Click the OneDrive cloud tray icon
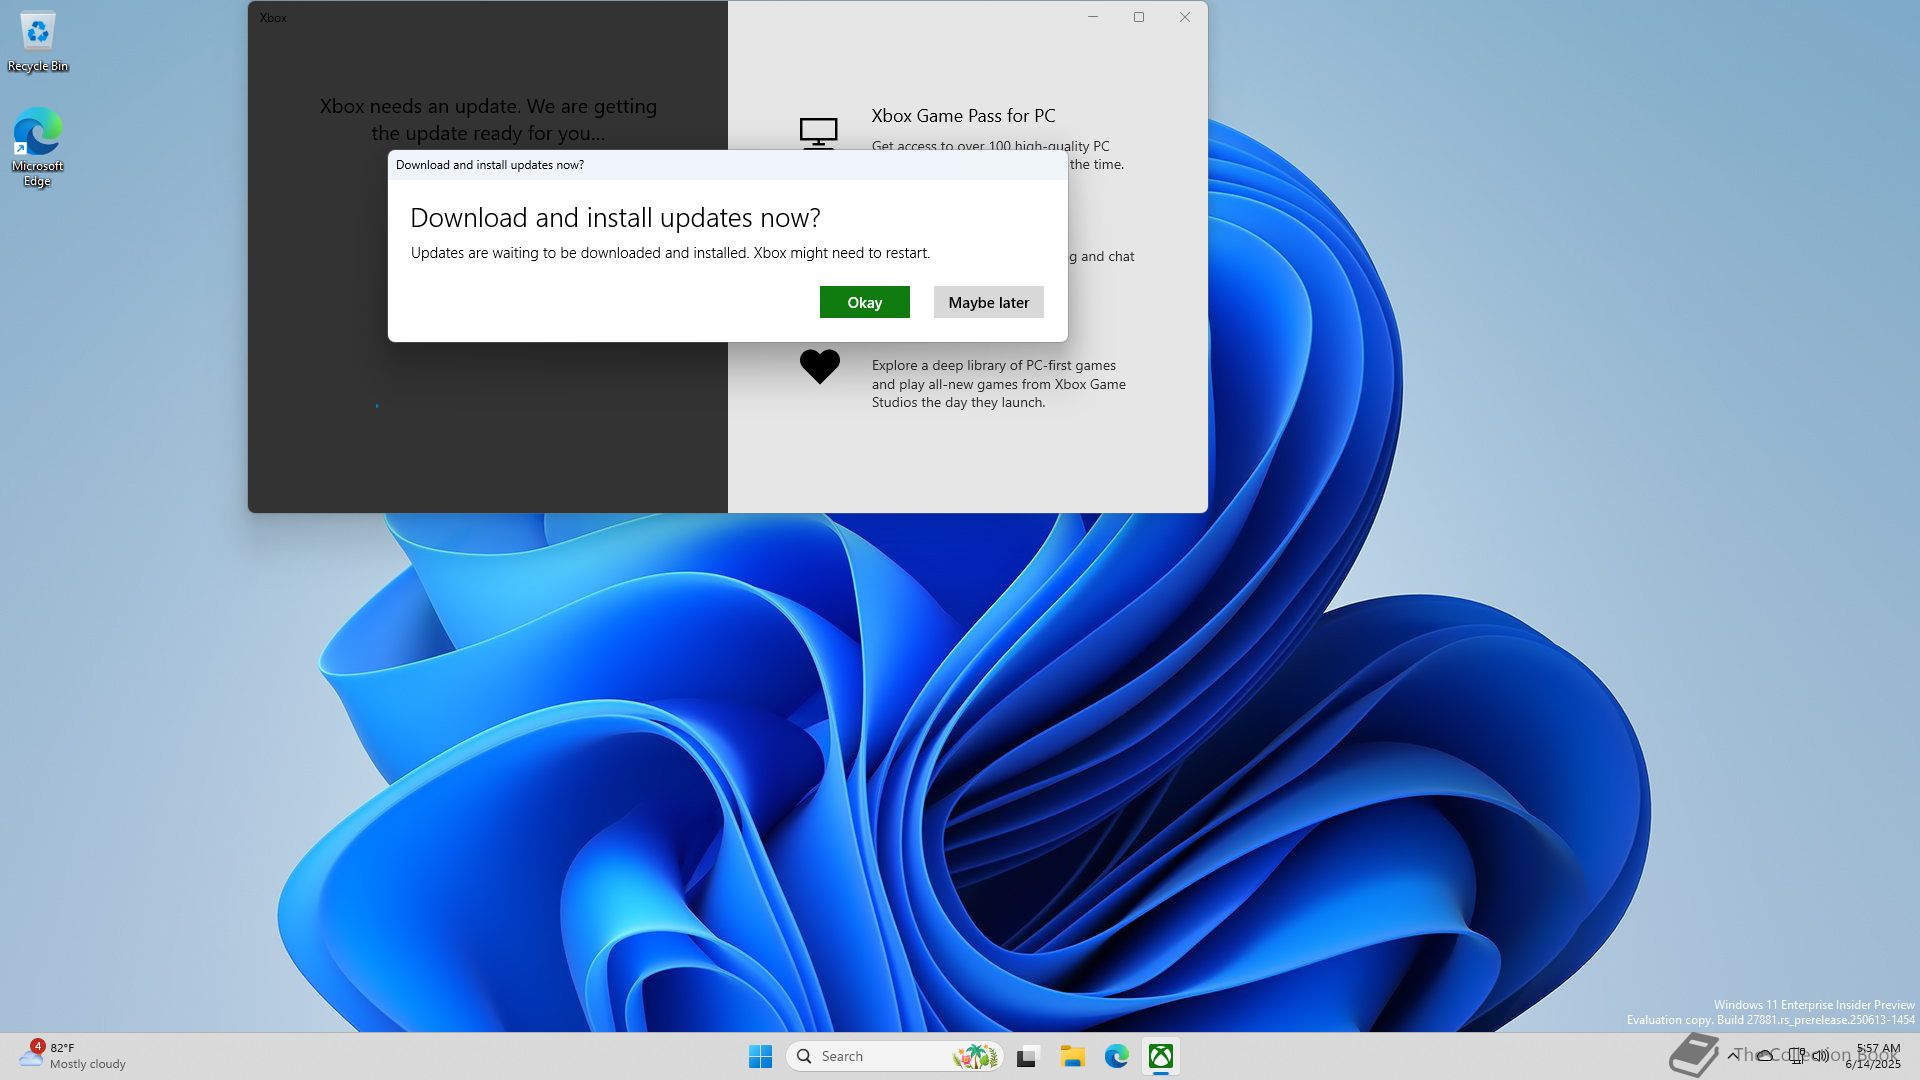Viewport: 1920px width, 1080px height. pyautogui.click(x=1765, y=1055)
